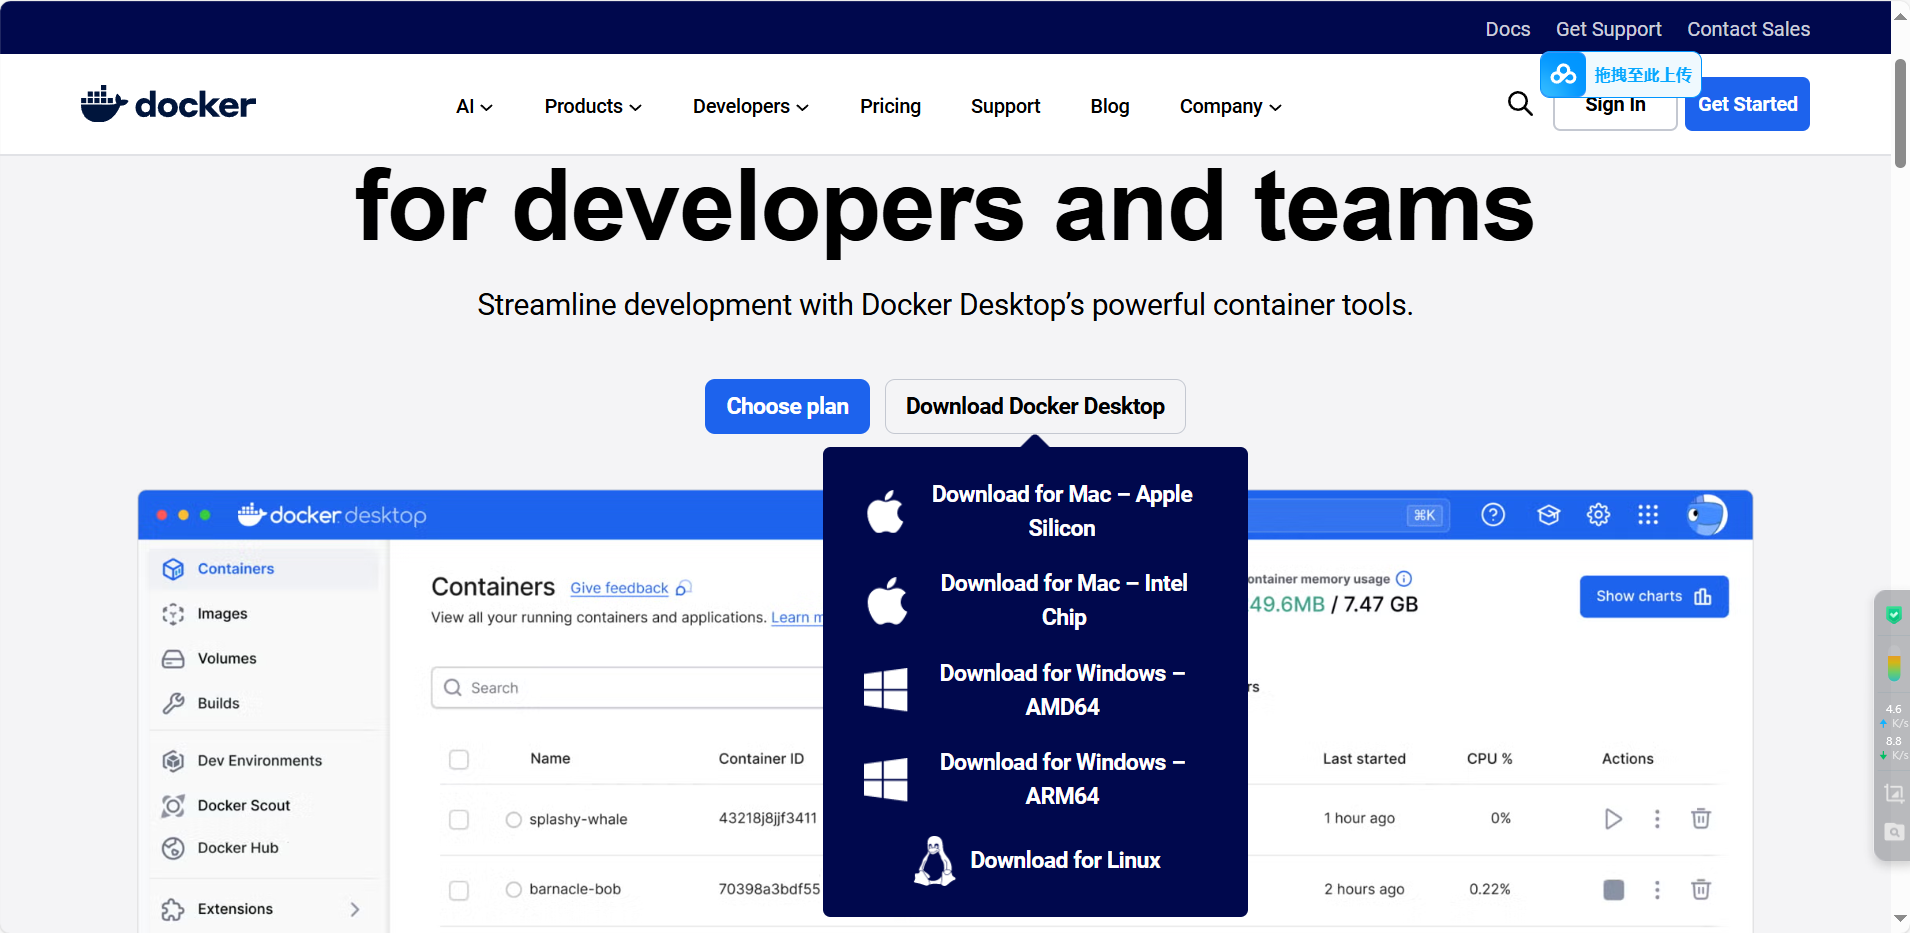The image size is (1910, 933).
Task: Click the green shield icon in side widget
Action: coord(1894,615)
